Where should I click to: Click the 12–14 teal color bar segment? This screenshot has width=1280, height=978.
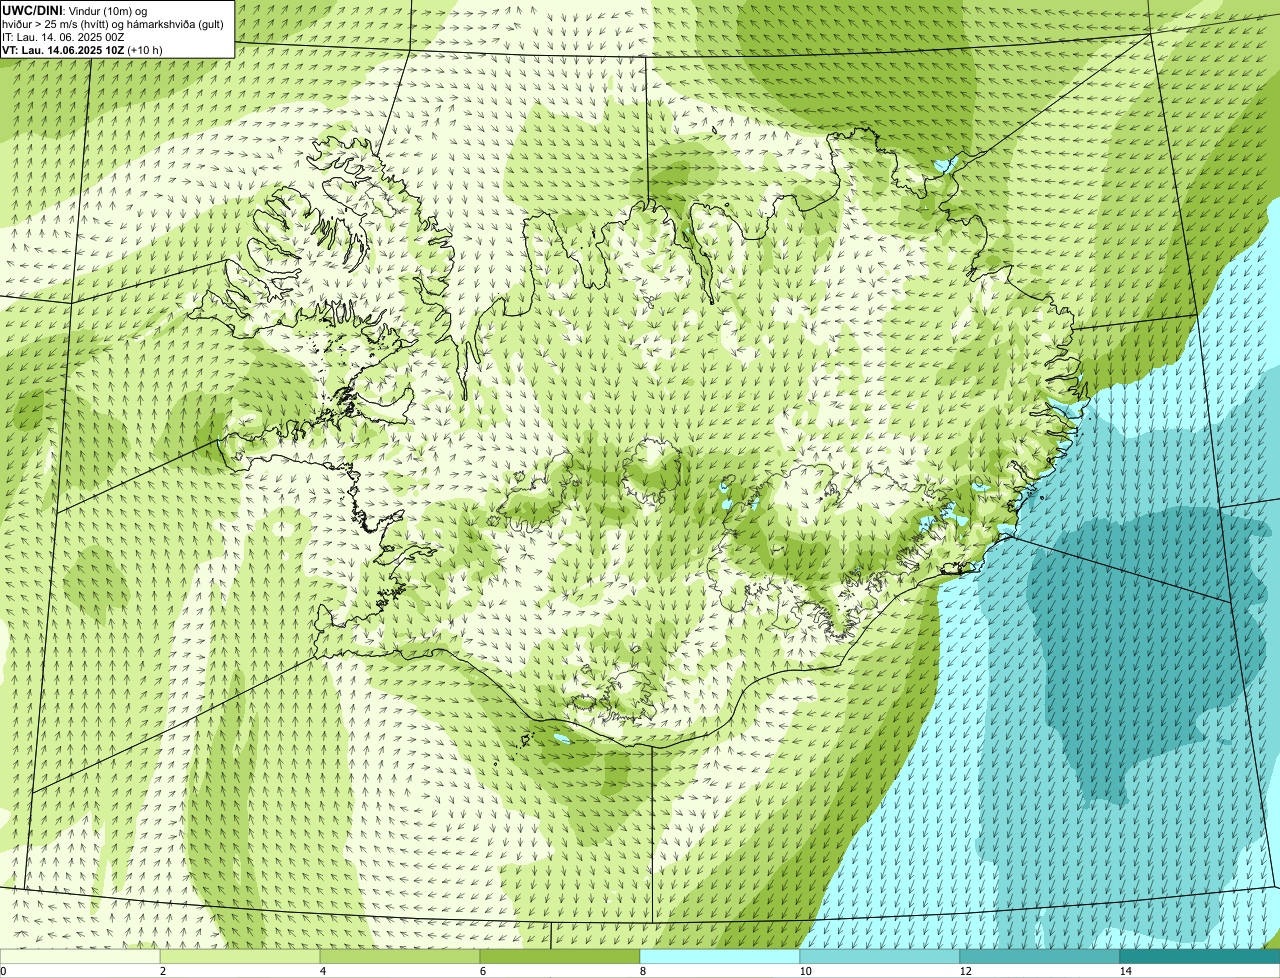click(x=1040, y=956)
